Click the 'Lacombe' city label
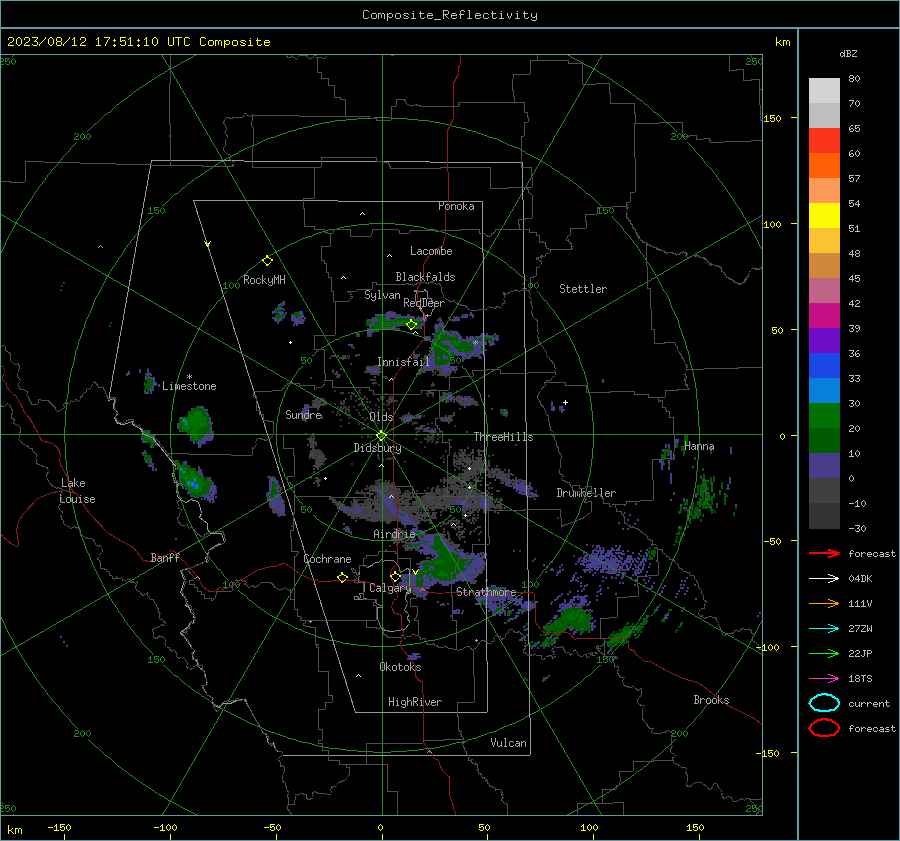This screenshot has width=900, height=841. click(x=431, y=251)
